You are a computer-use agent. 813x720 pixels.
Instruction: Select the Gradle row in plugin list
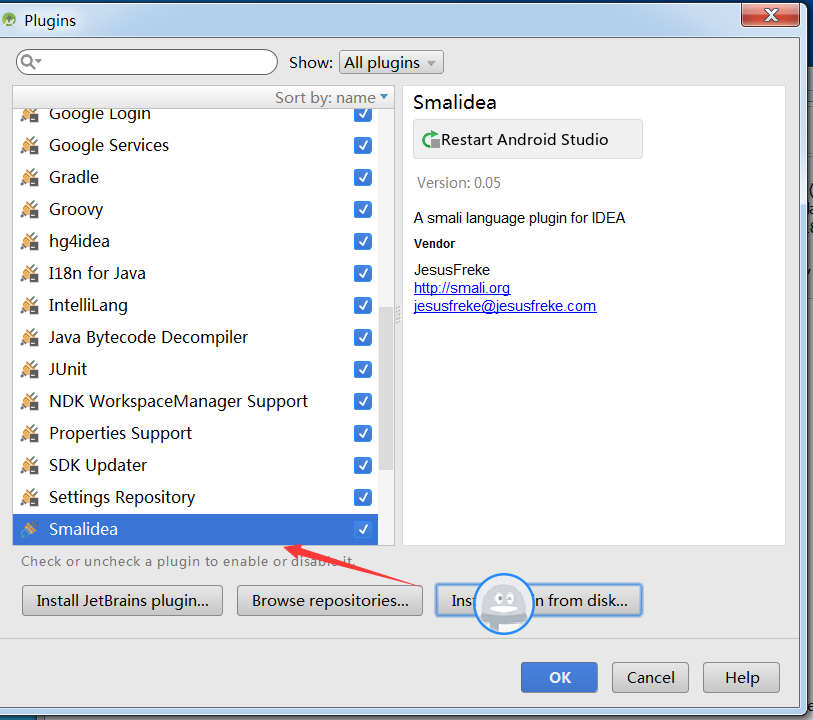195,178
